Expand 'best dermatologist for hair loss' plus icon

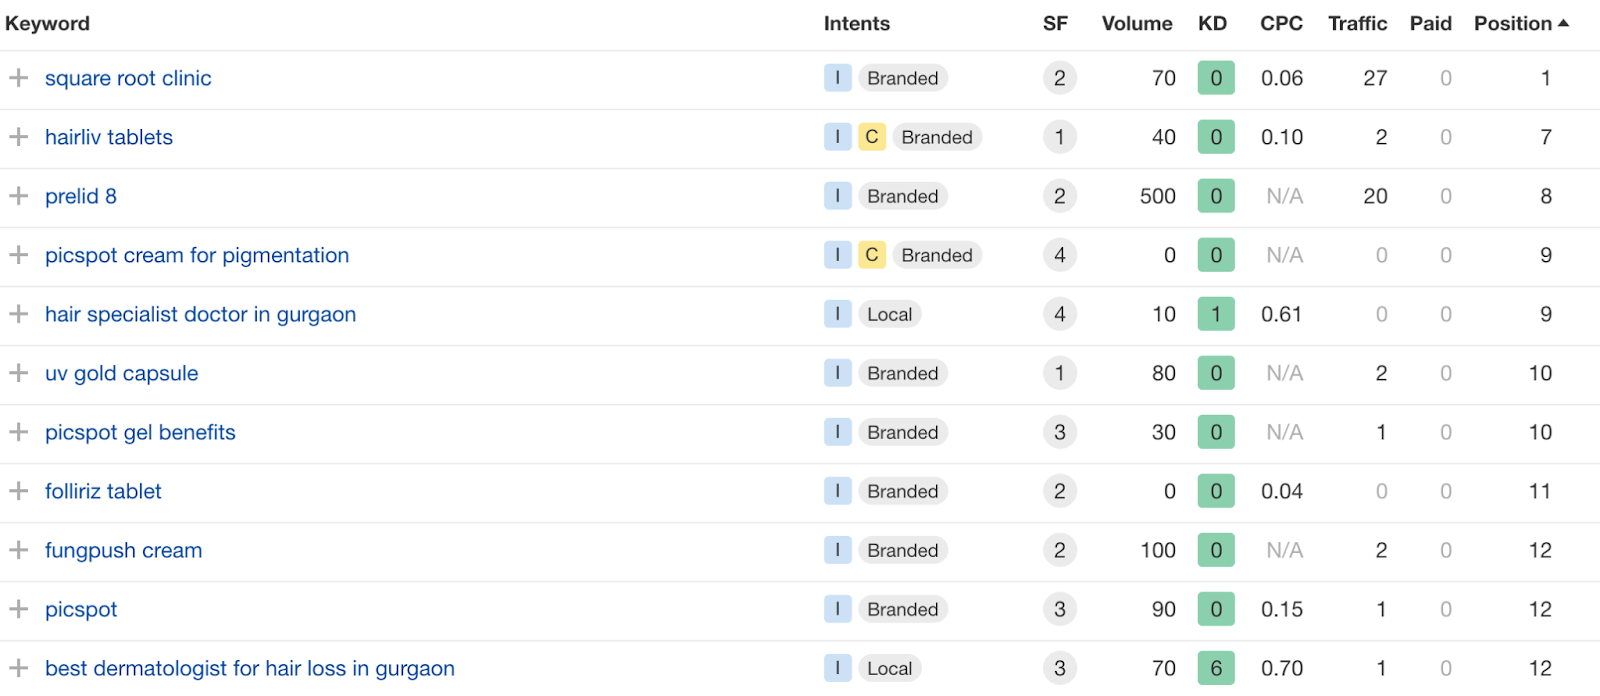[x=18, y=668]
